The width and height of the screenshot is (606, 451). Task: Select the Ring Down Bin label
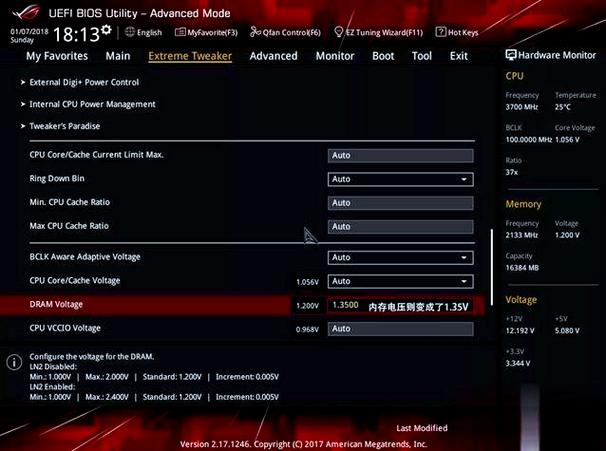click(57, 179)
